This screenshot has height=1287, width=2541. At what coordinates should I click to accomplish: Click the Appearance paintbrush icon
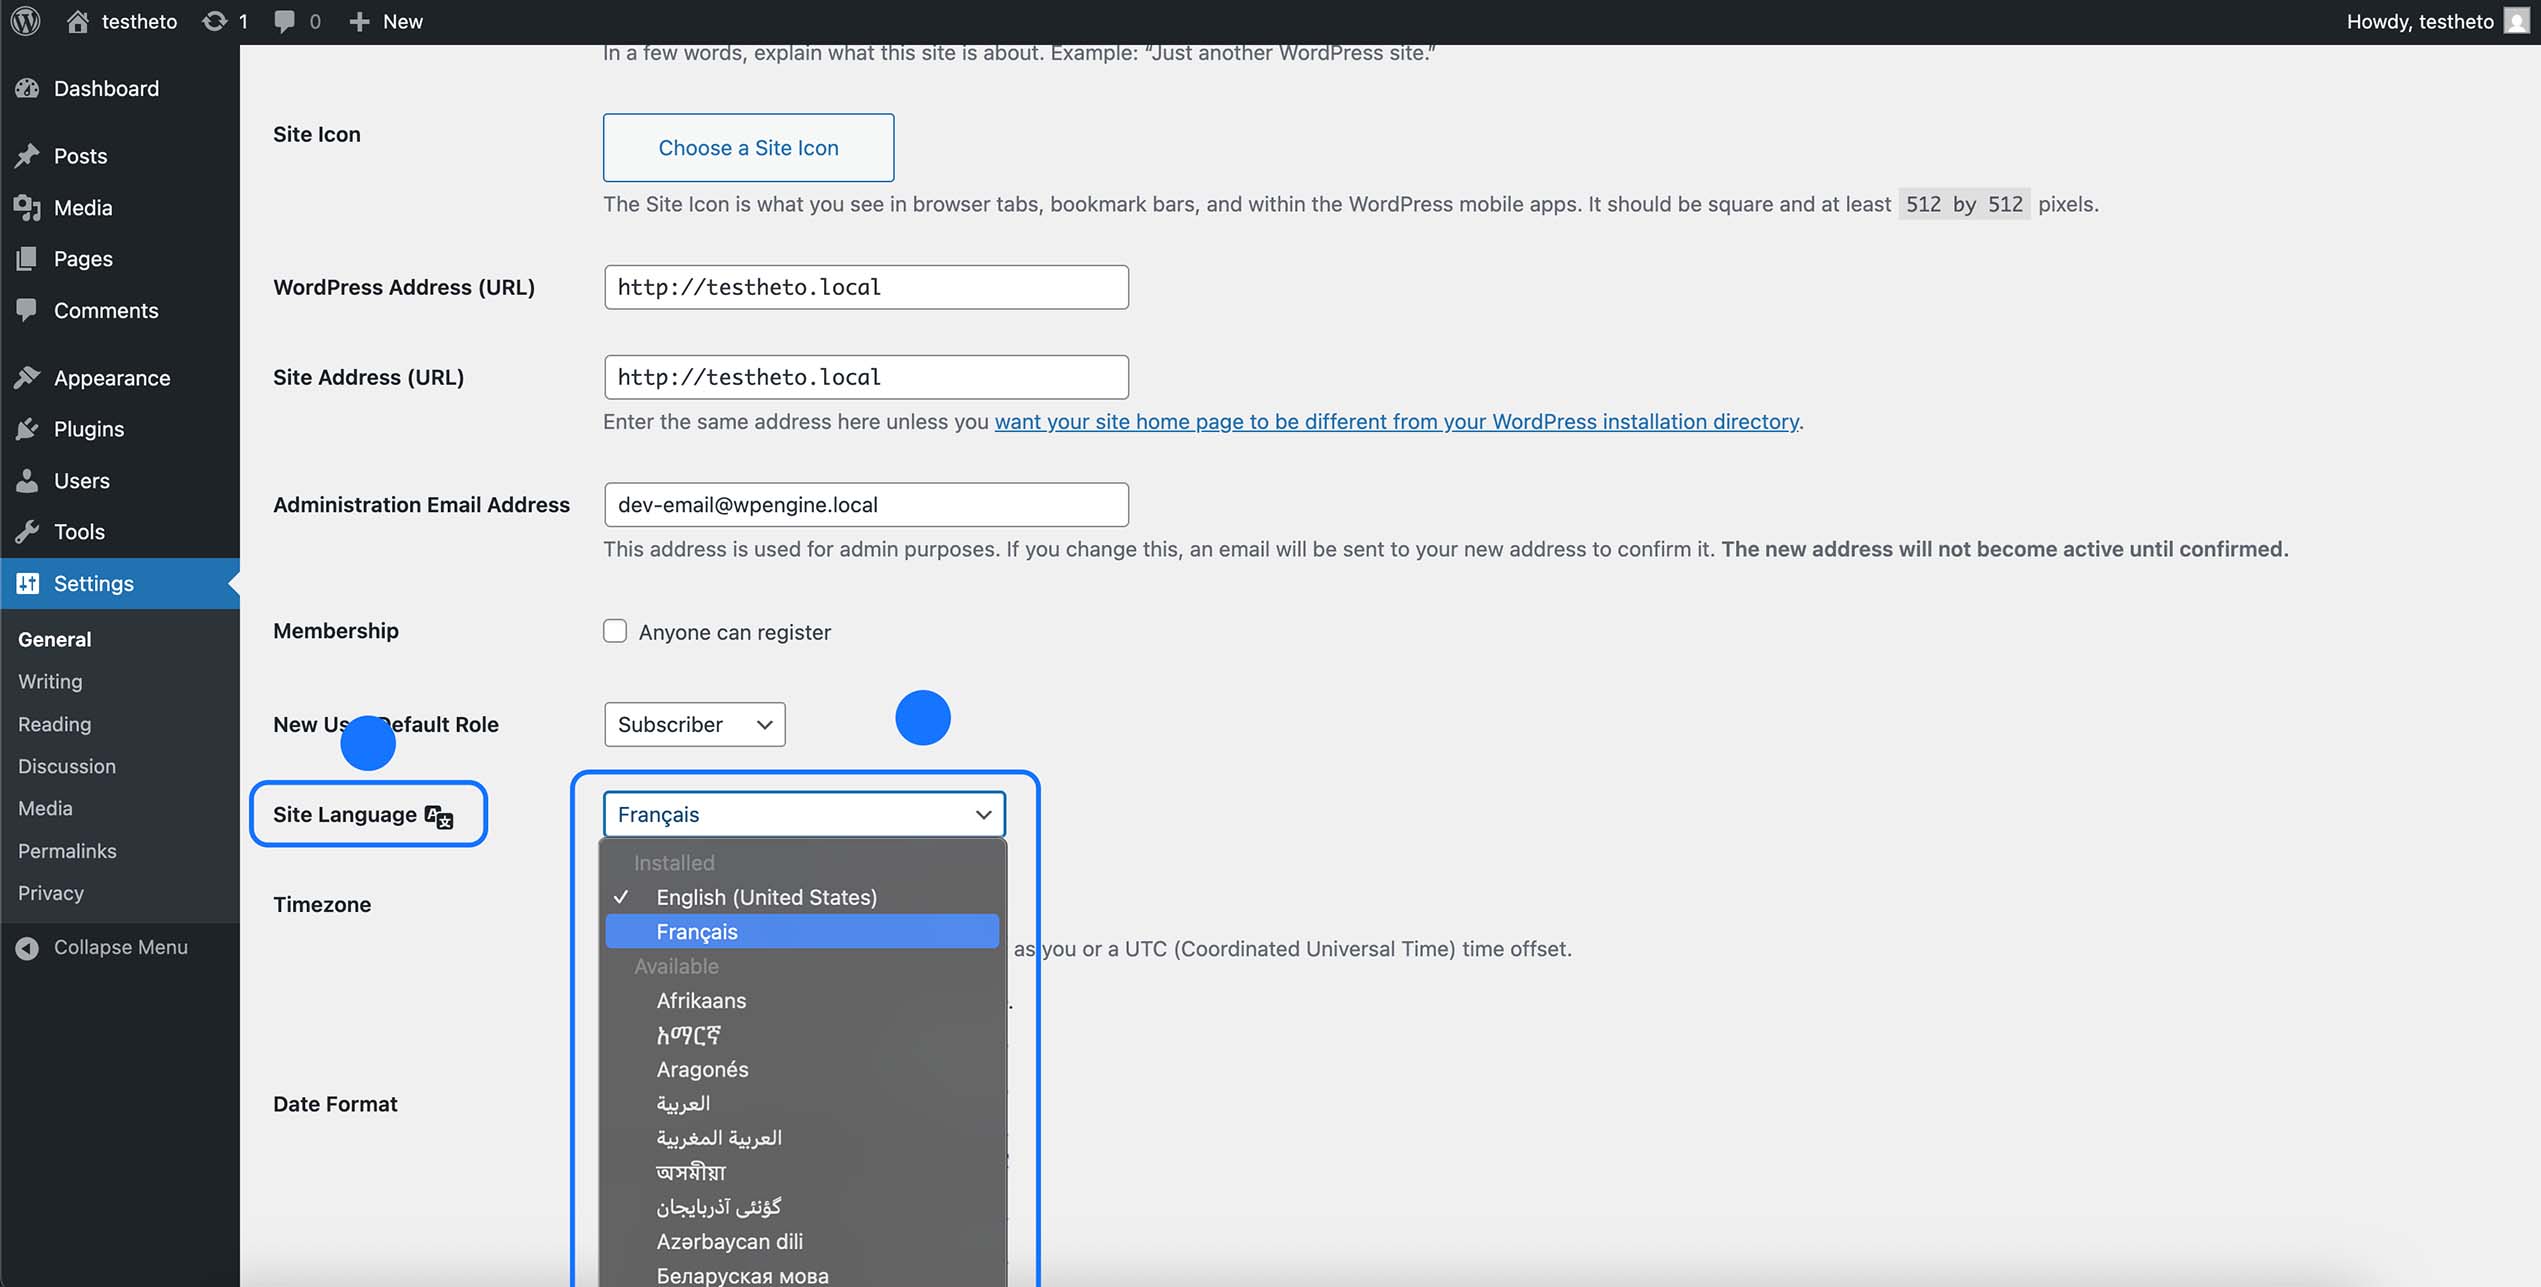(x=29, y=376)
